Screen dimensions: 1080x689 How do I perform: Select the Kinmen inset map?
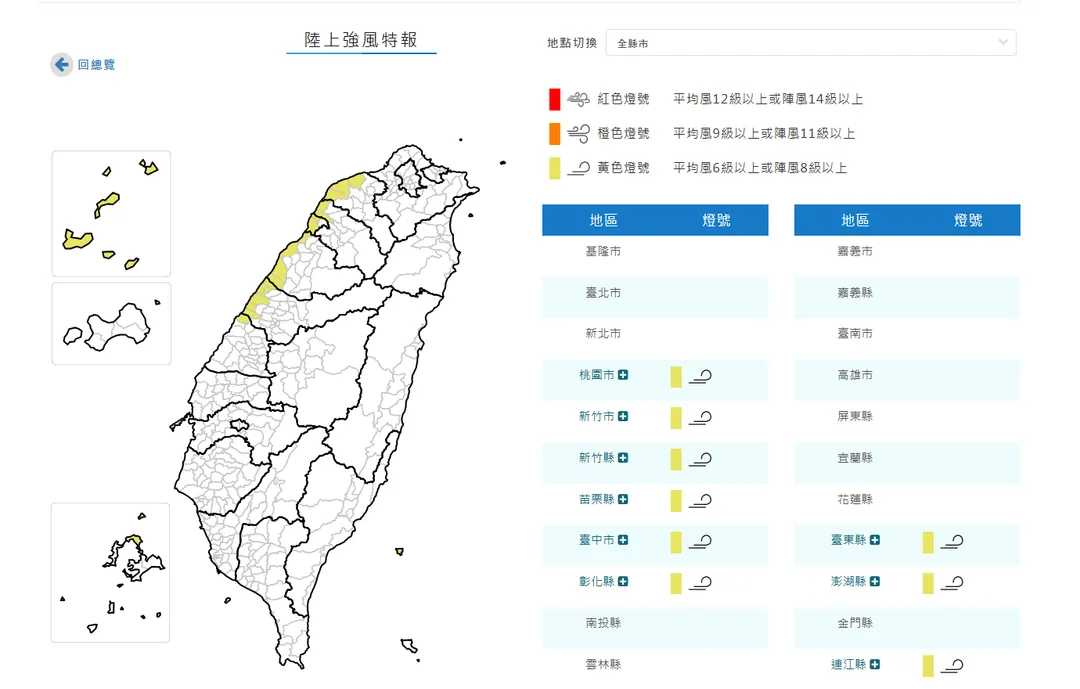111,324
